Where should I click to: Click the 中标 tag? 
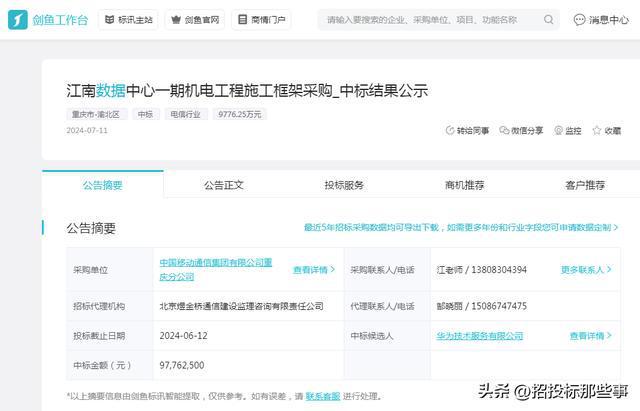[x=145, y=114]
